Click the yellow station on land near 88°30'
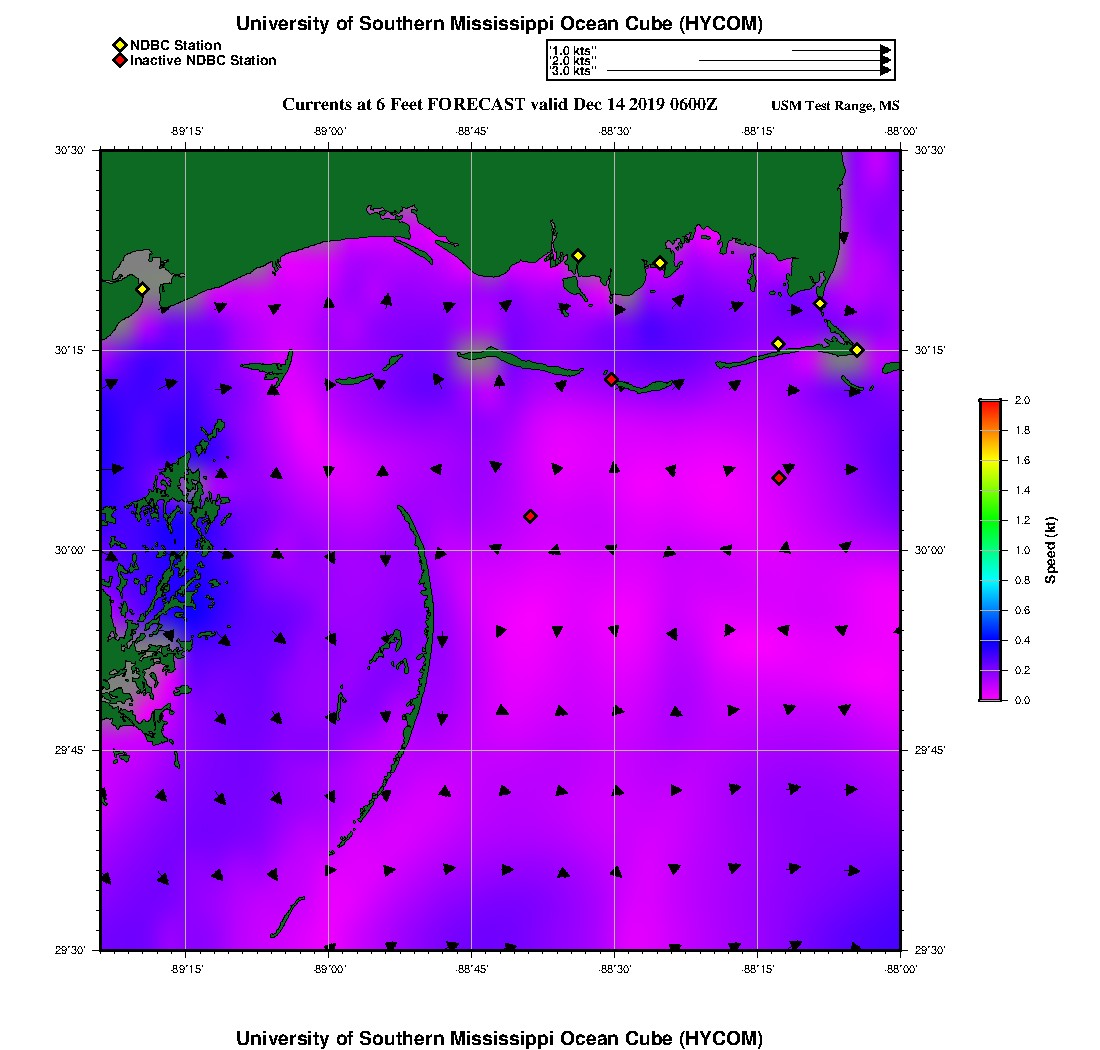This screenshot has width=1100, height=1050. (x=578, y=256)
